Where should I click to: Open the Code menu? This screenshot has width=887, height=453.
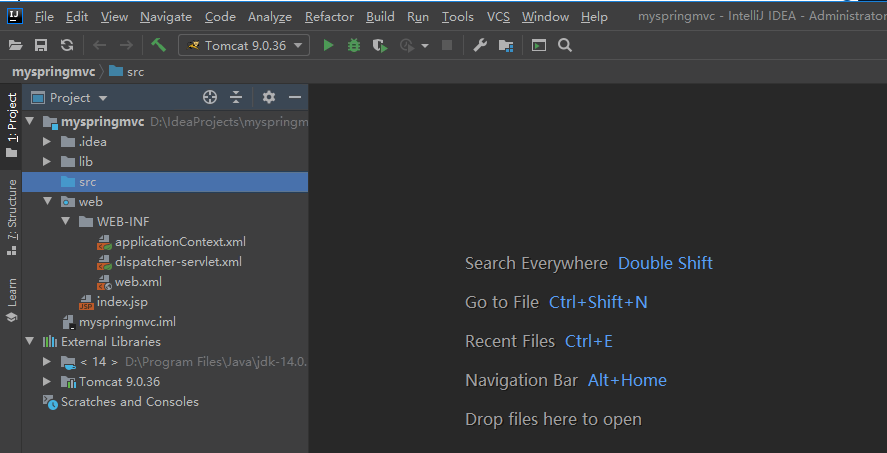tap(220, 17)
